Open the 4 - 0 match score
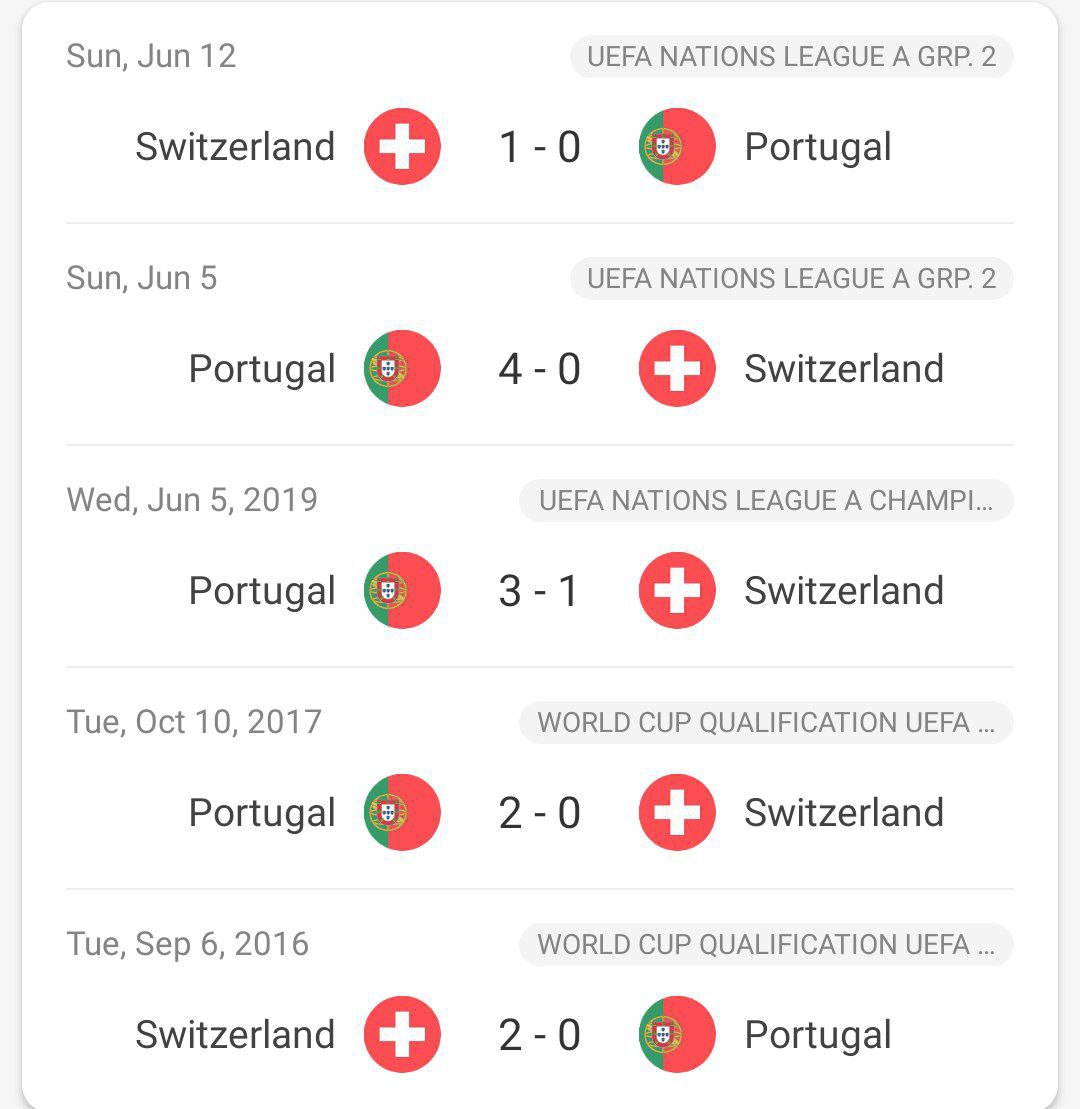The image size is (1080, 1109). pyautogui.click(x=540, y=369)
